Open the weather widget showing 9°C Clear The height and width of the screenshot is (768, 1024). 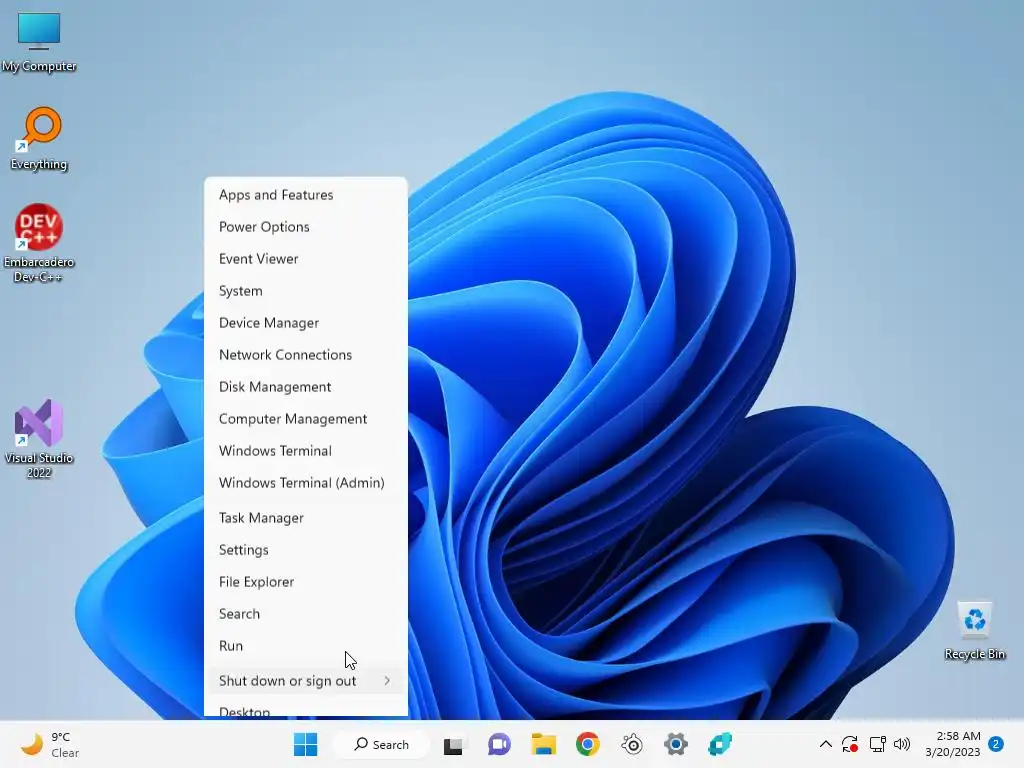coord(51,744)
